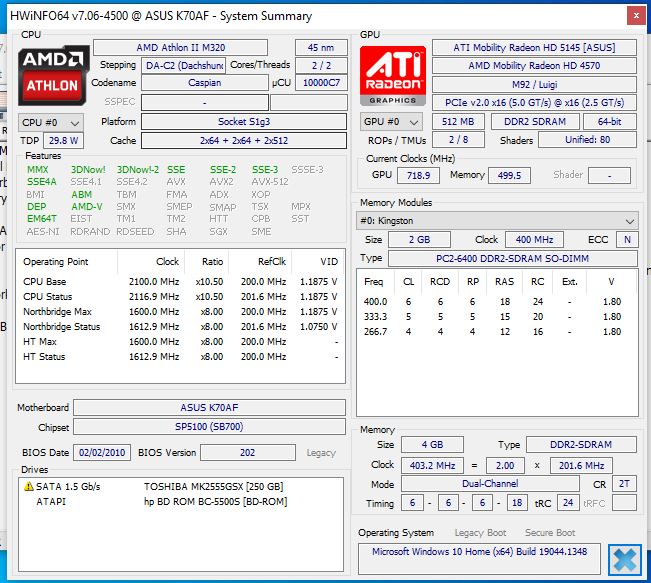This screenshot has height=583, width=651.
Task: Click the ROPs / TMUs value 2 / 8
Action: [458, 140]
